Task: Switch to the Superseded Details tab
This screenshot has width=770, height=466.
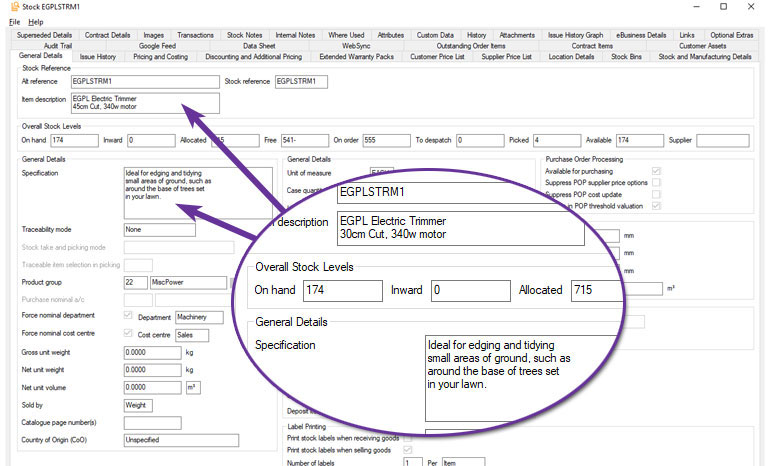Action: coord(44,35)
